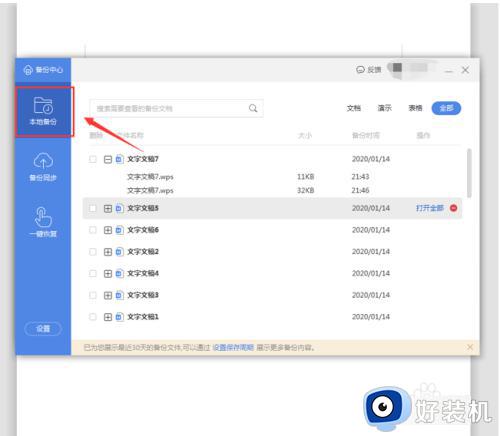Viewport: 500px width, 436px height.
Task: Click the 反馈 feedback chat icon
Action: point(360,70)
